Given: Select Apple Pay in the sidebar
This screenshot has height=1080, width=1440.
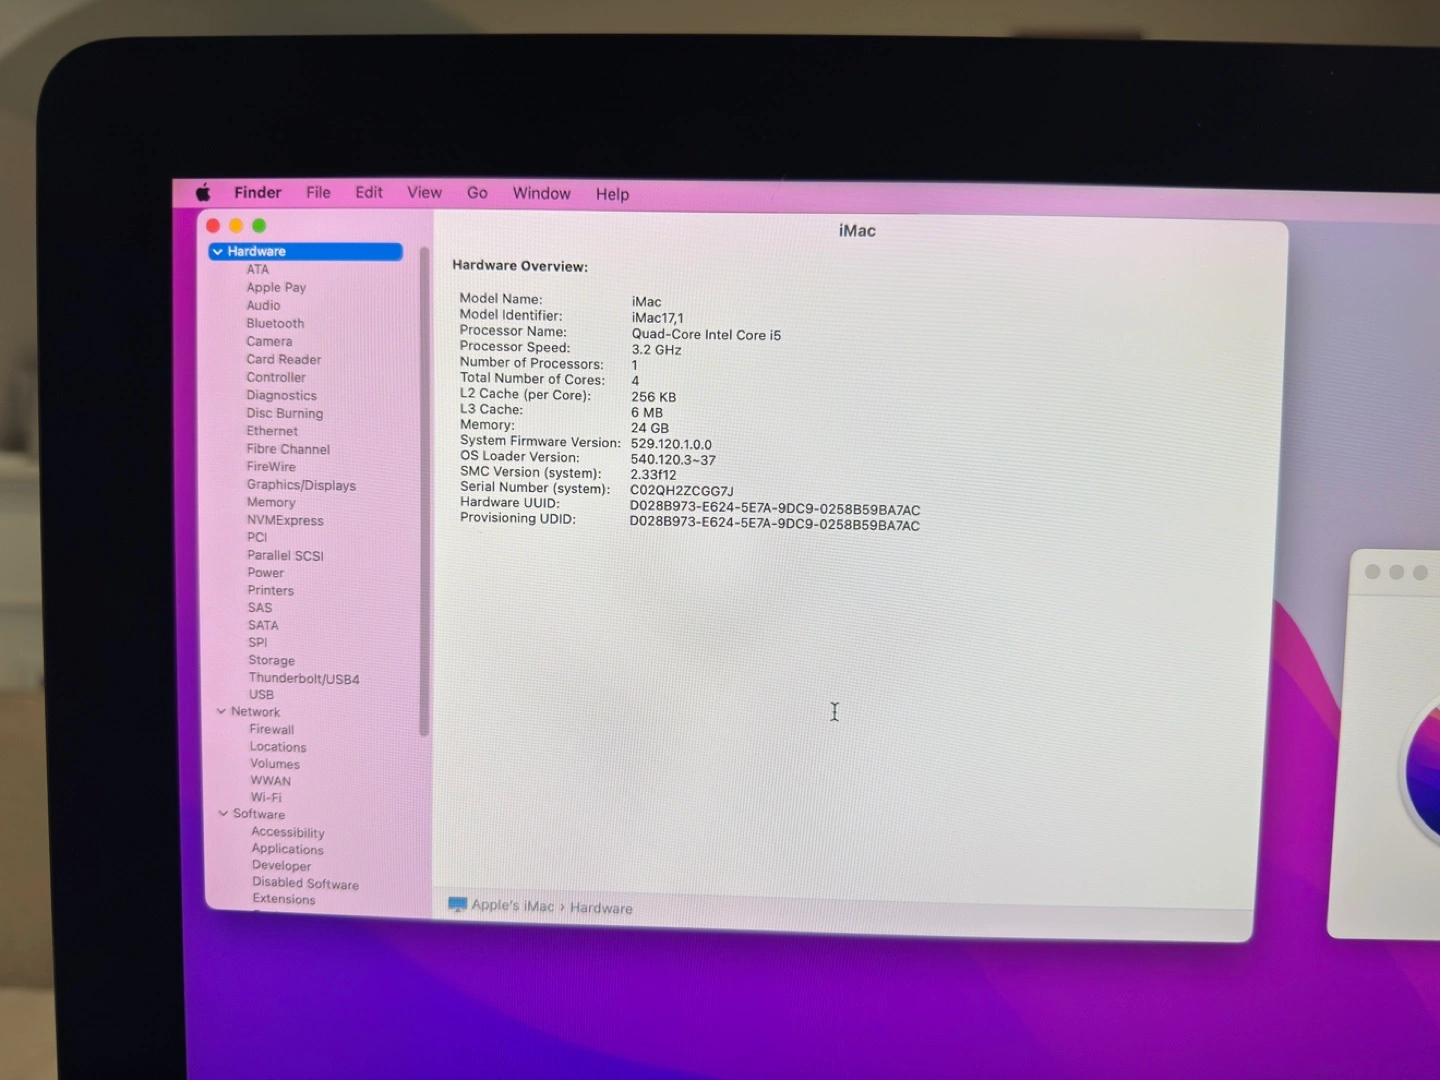Looking at the screenshot, I should (276, 287).
